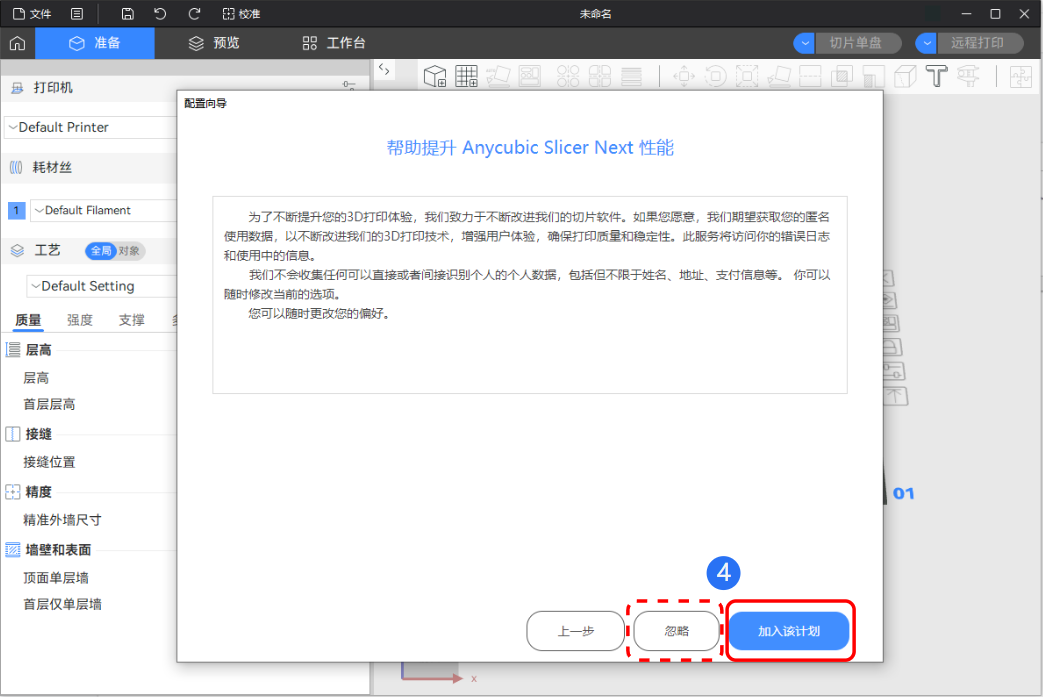The height and width of the screenshot is (699, 1043).
Task: Click the 耗材丝 section label
Action: click(x=53, y=168)
